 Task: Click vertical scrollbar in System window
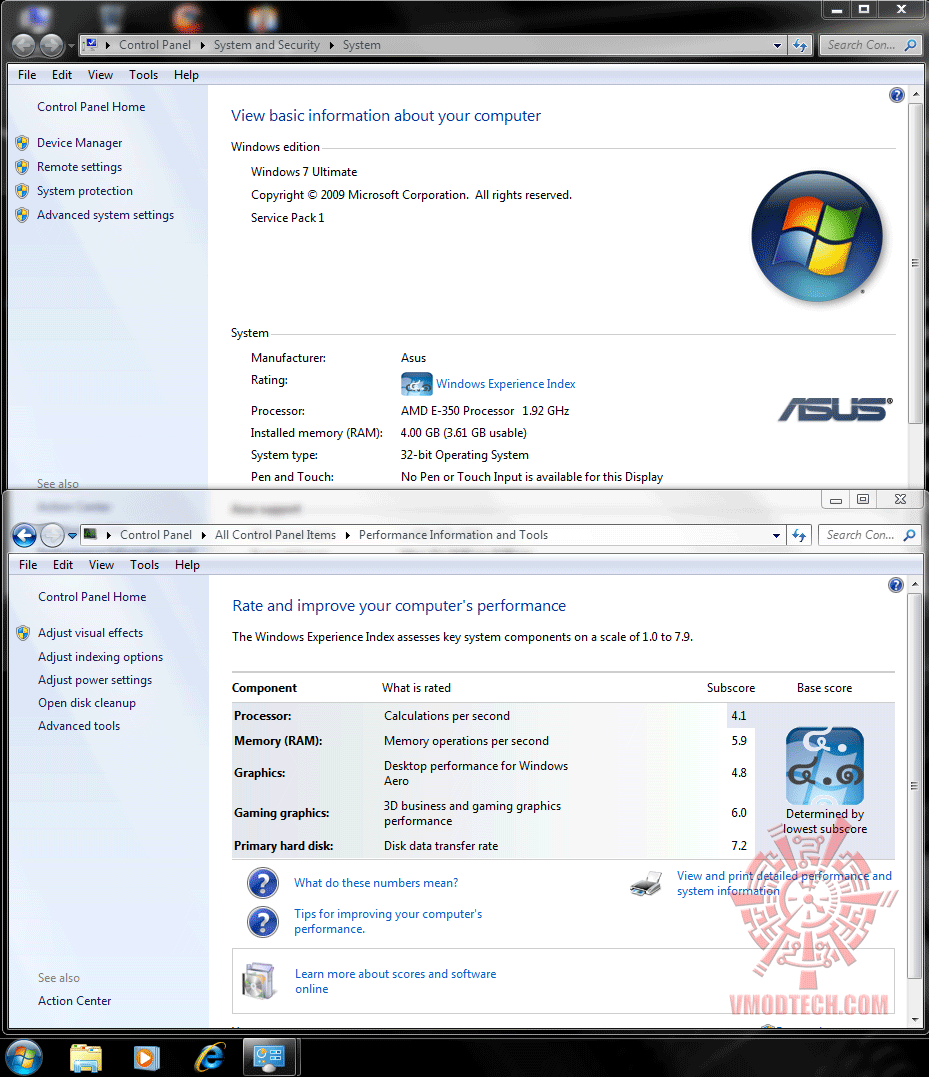pos(915,262)
